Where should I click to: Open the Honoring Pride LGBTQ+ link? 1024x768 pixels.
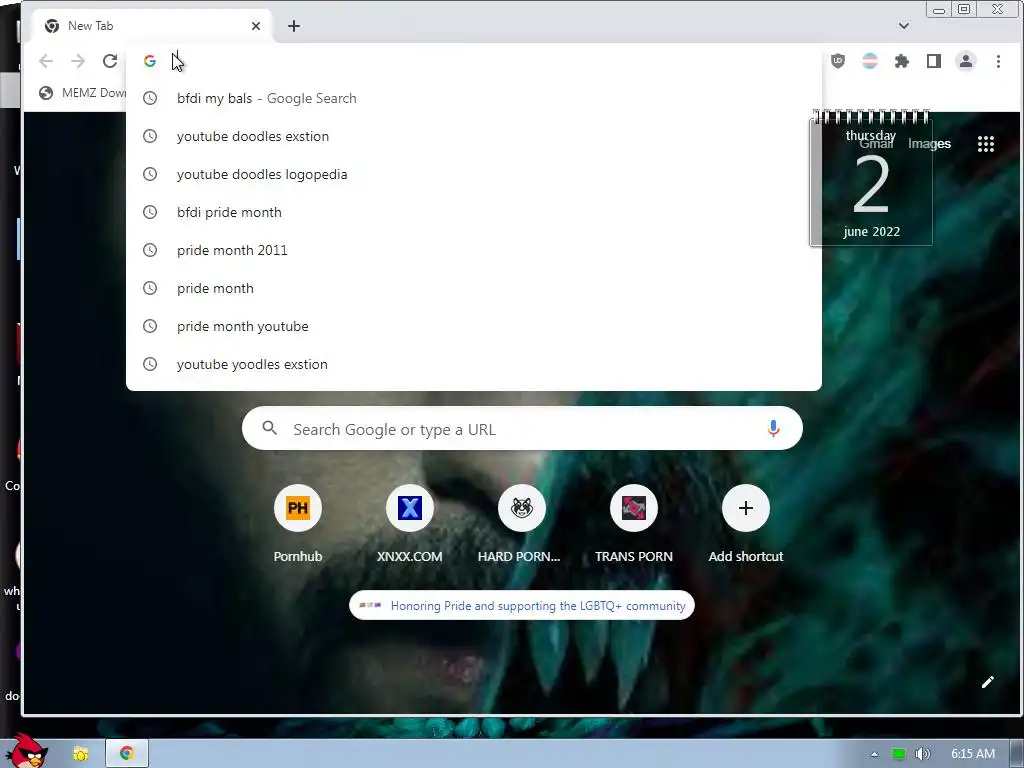pyautogui.click(x=522, y=605)
